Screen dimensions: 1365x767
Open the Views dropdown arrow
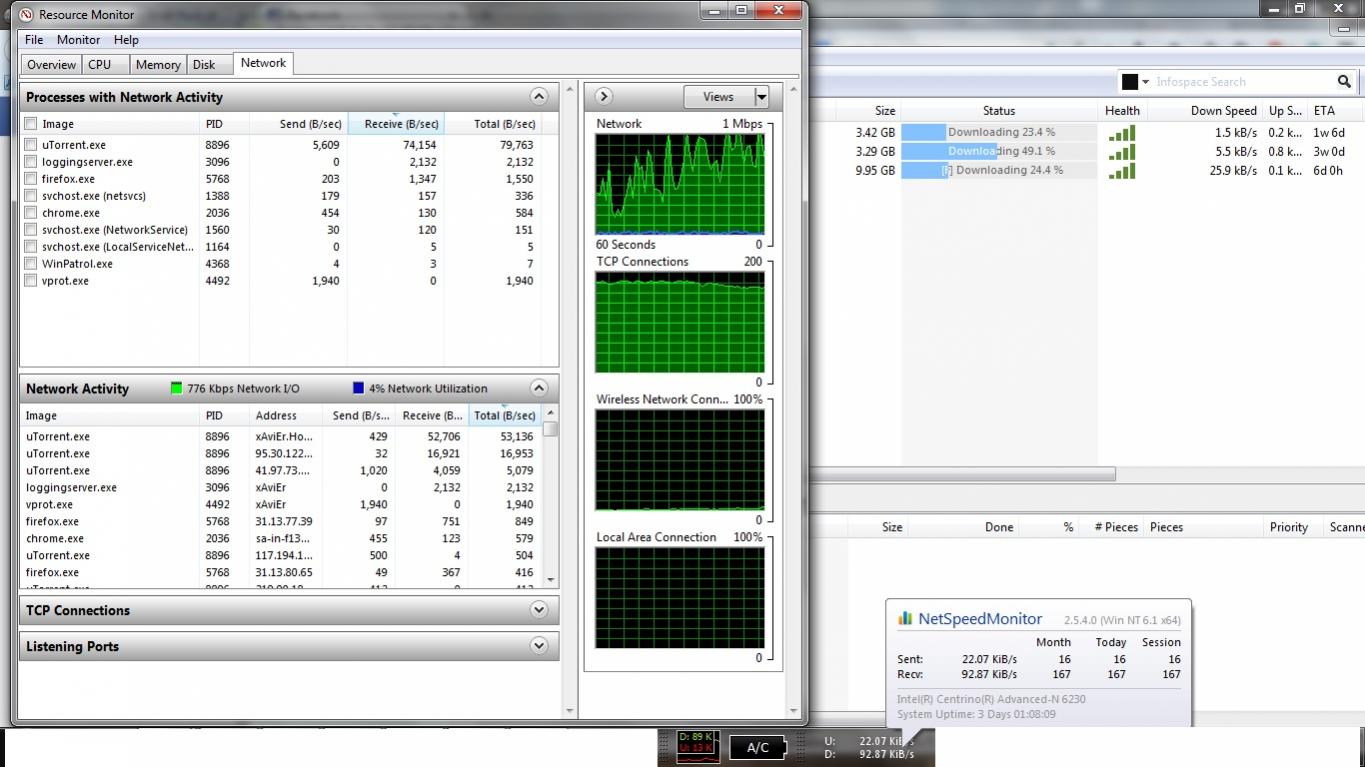point(761,97)
